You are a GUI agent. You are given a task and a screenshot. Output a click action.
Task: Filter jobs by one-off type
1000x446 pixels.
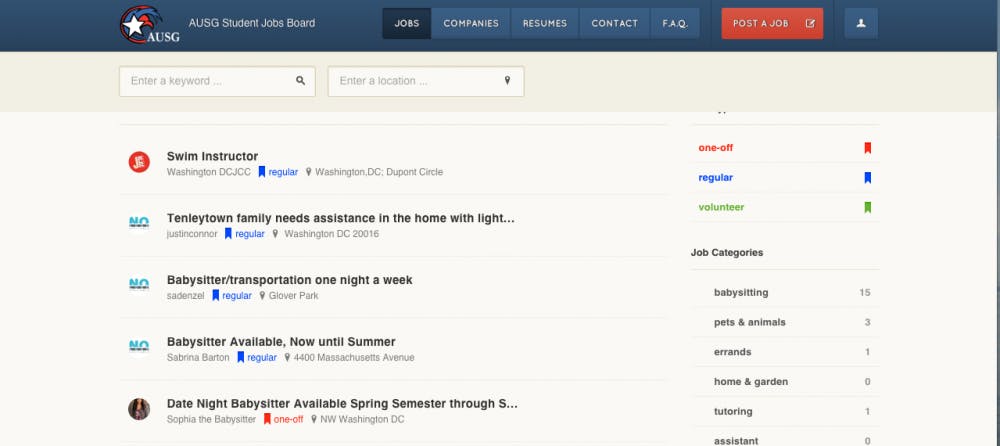coord(716,148)
